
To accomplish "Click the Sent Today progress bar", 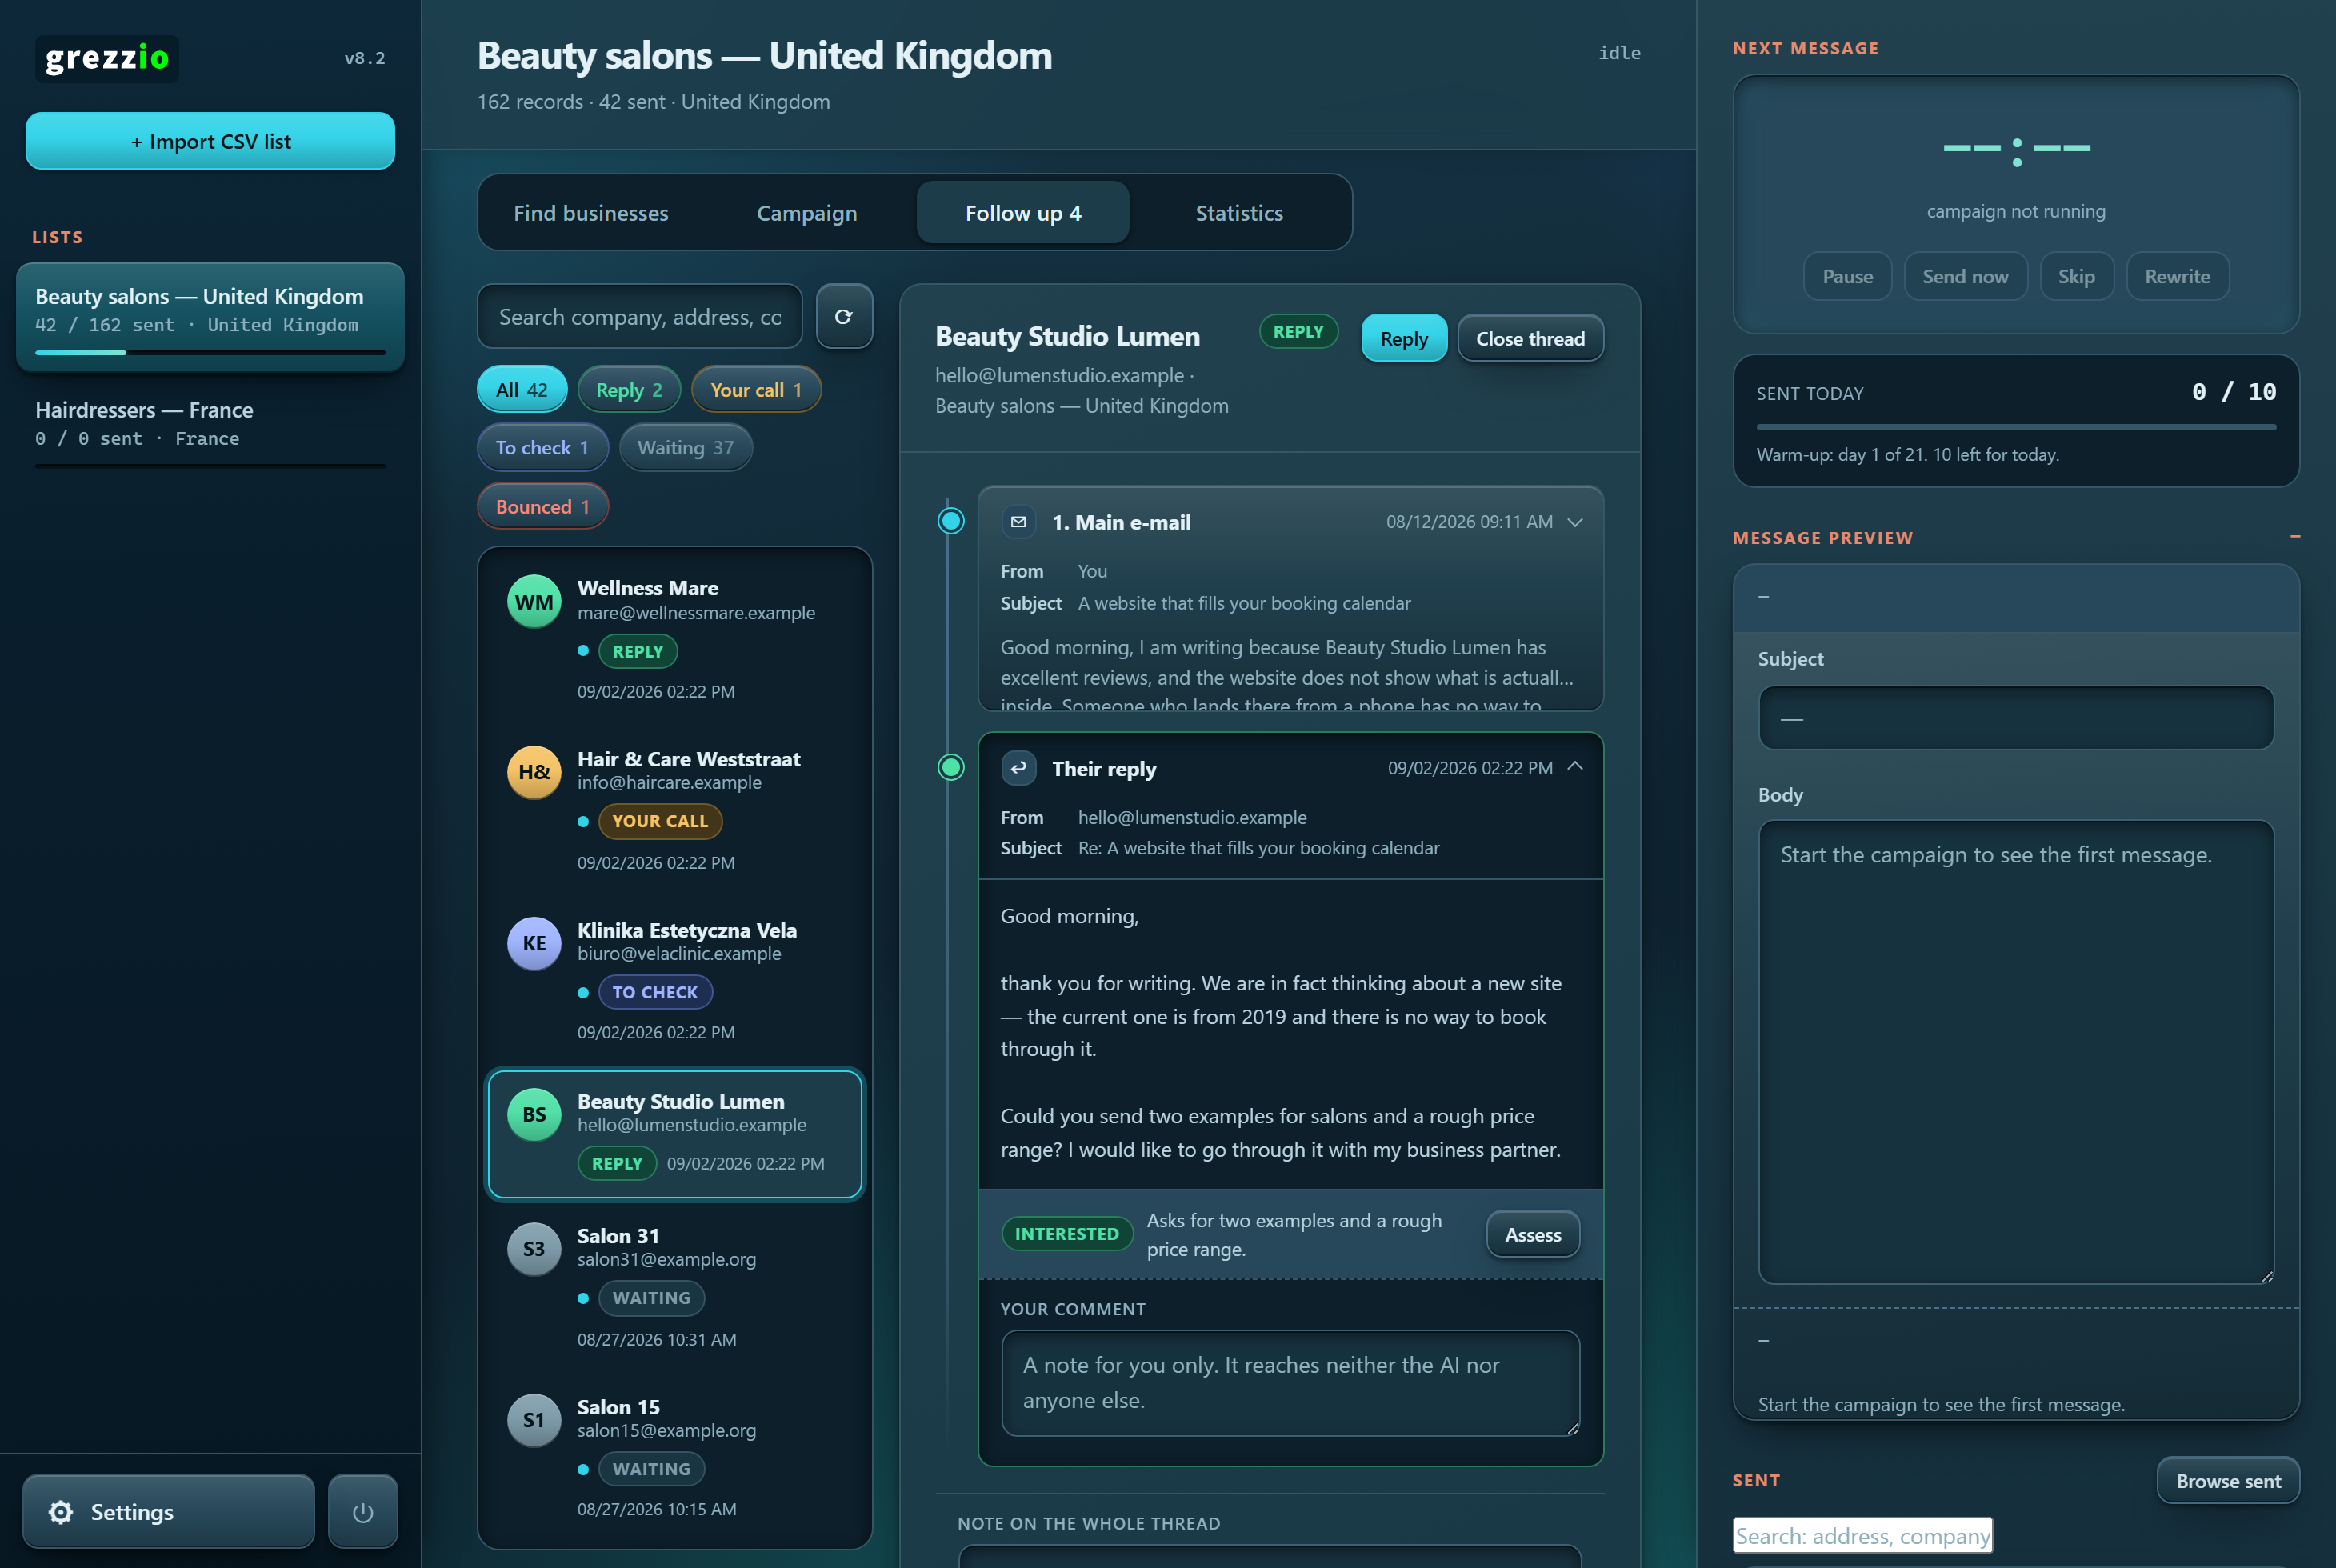I will (2015, 427).
